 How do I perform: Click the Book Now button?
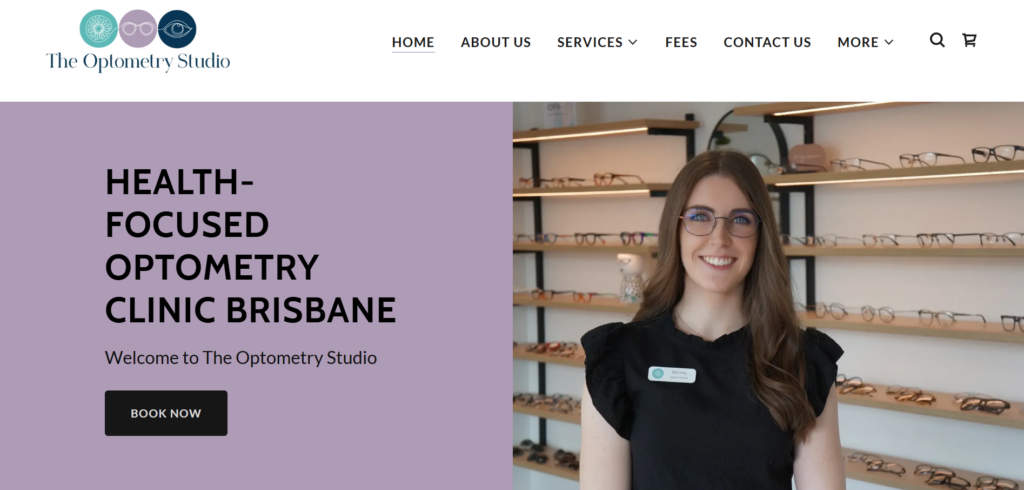(166, 413)
